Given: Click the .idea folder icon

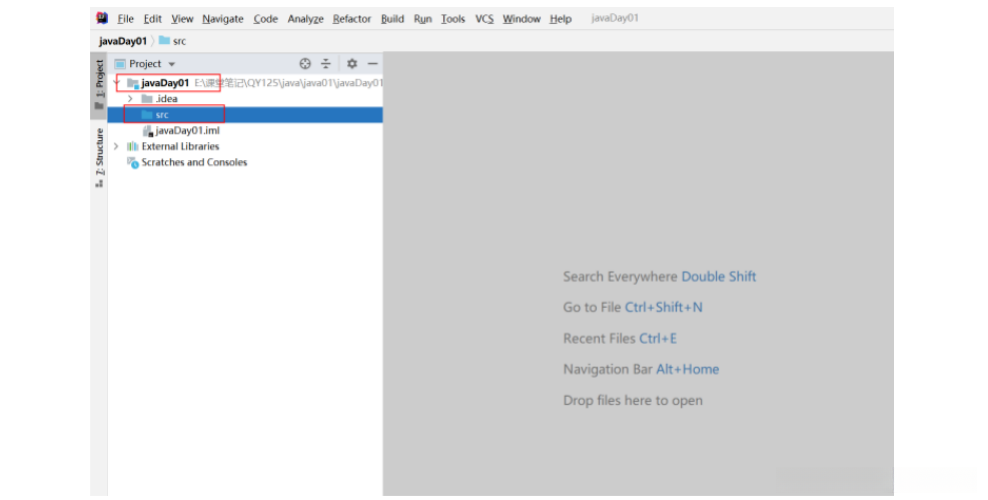Looking at the screenshot, I should tap(147, 99).
